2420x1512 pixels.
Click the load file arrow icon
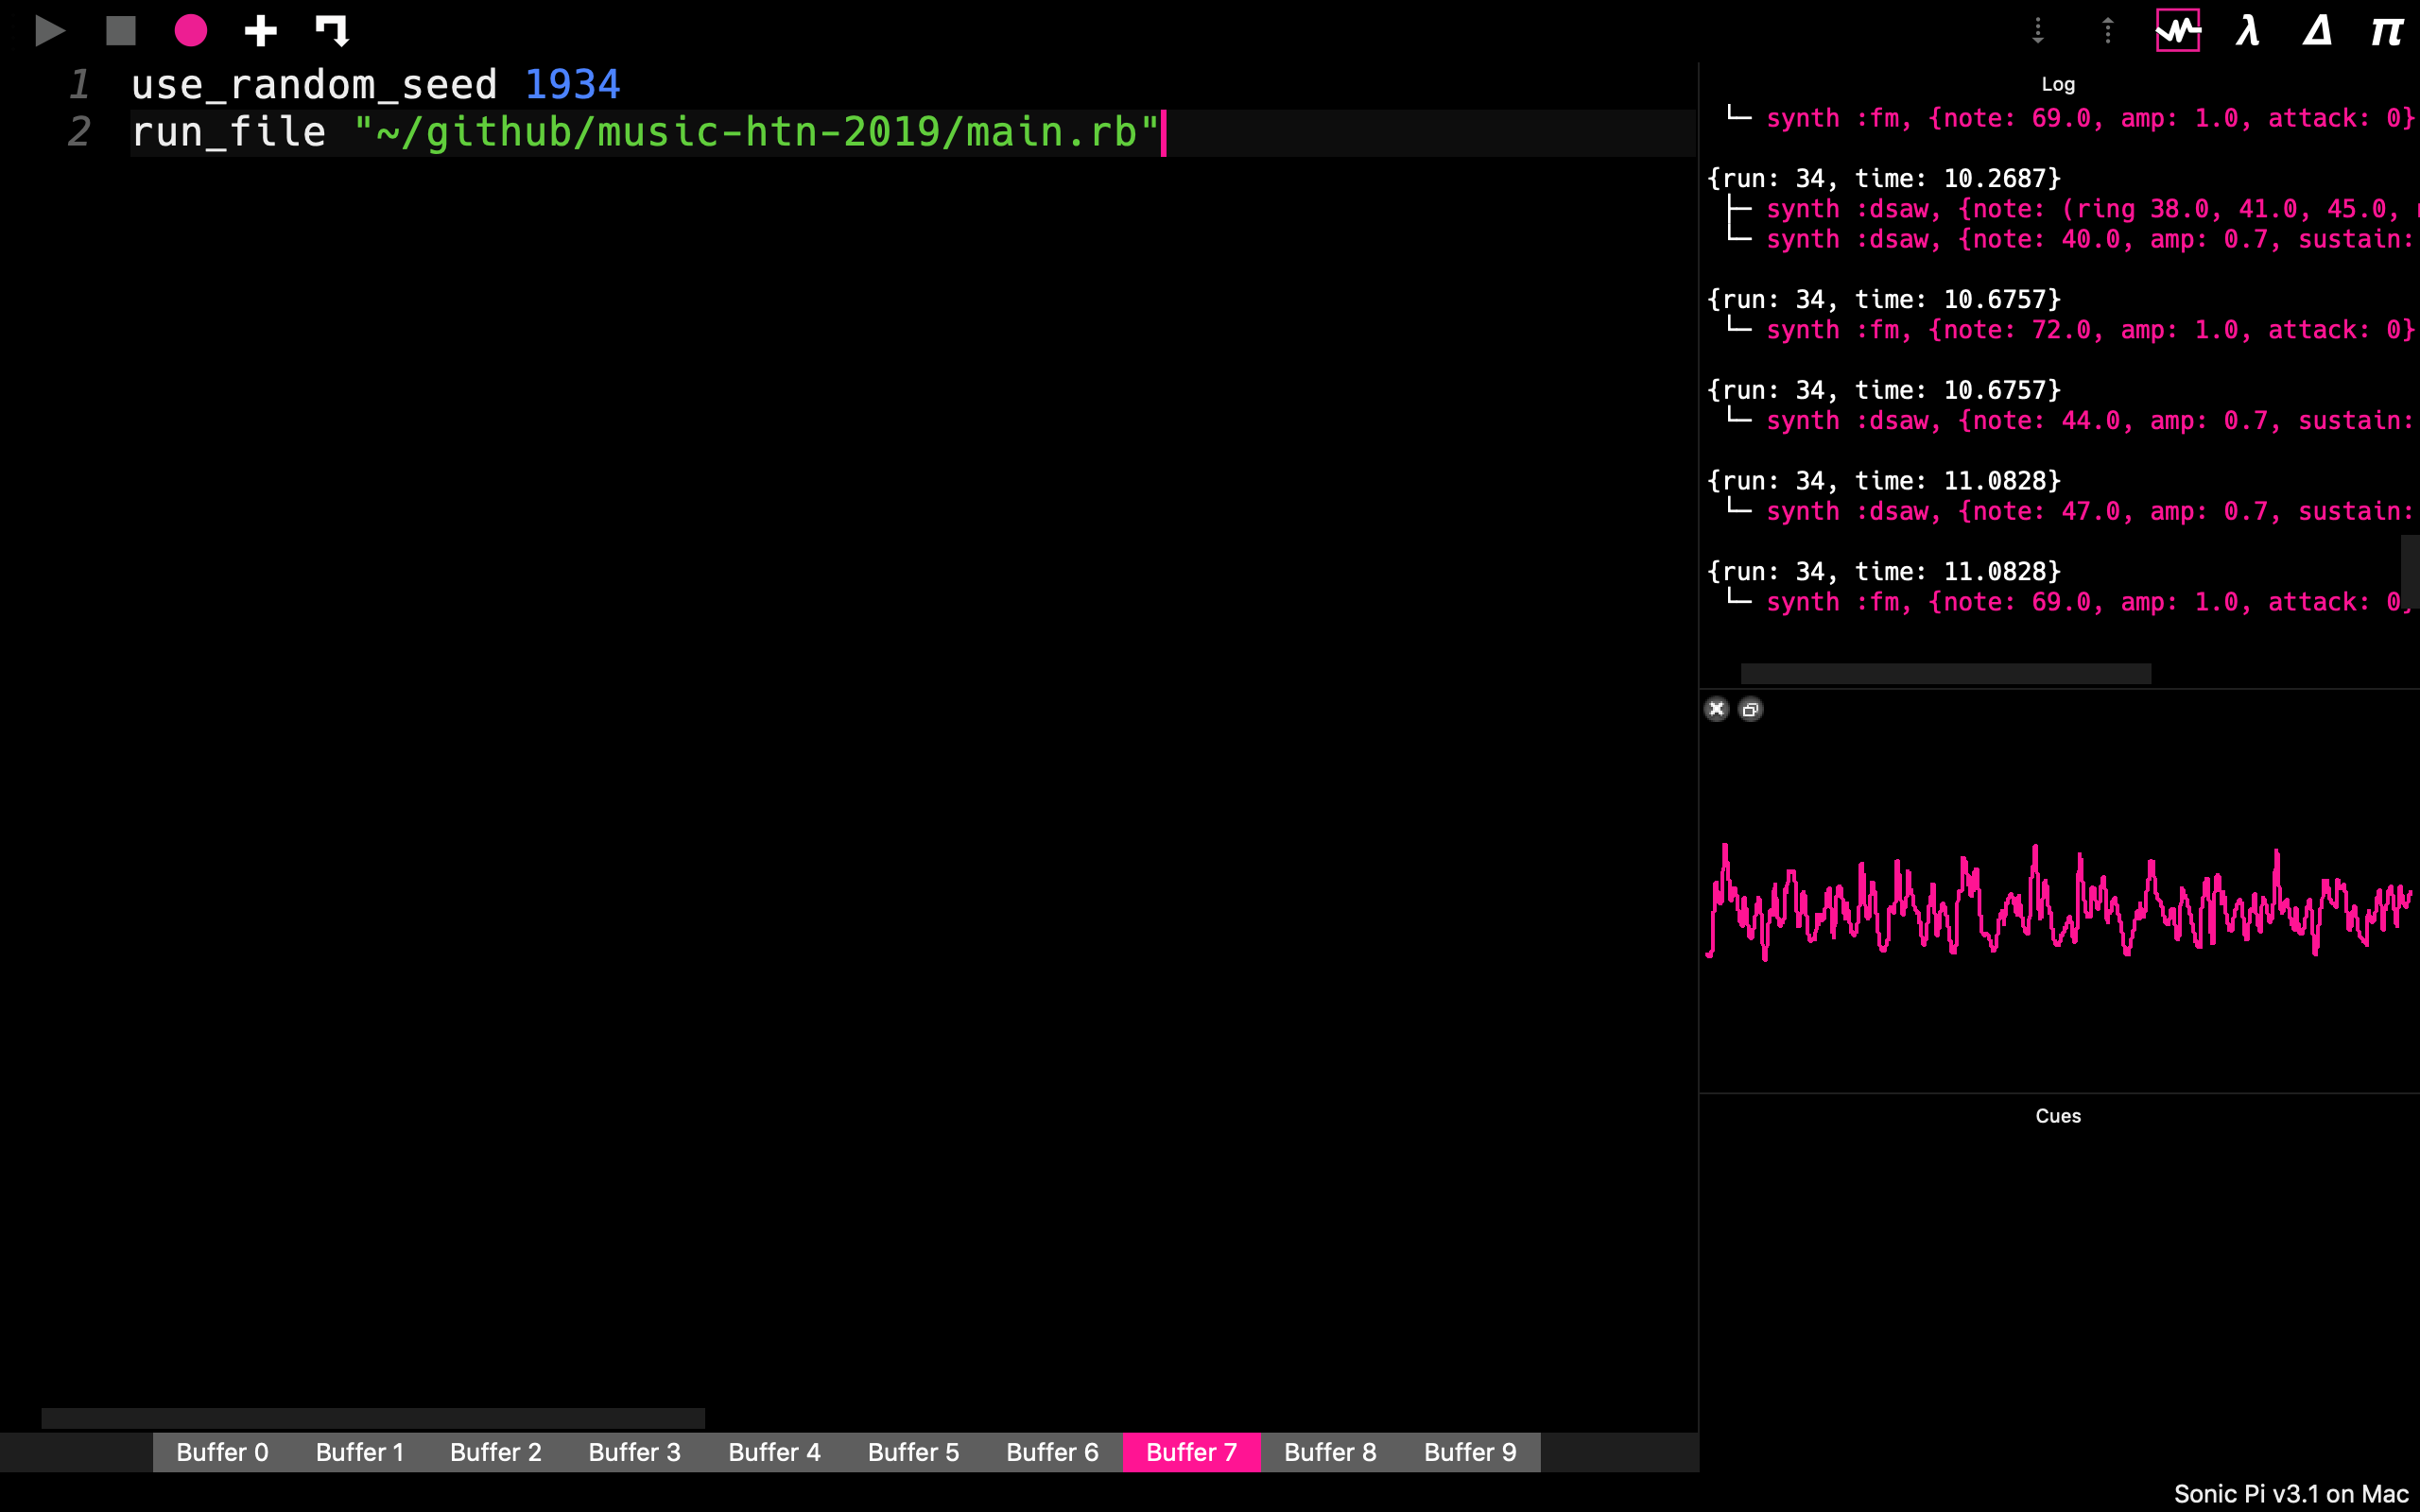tap(332, 30)
